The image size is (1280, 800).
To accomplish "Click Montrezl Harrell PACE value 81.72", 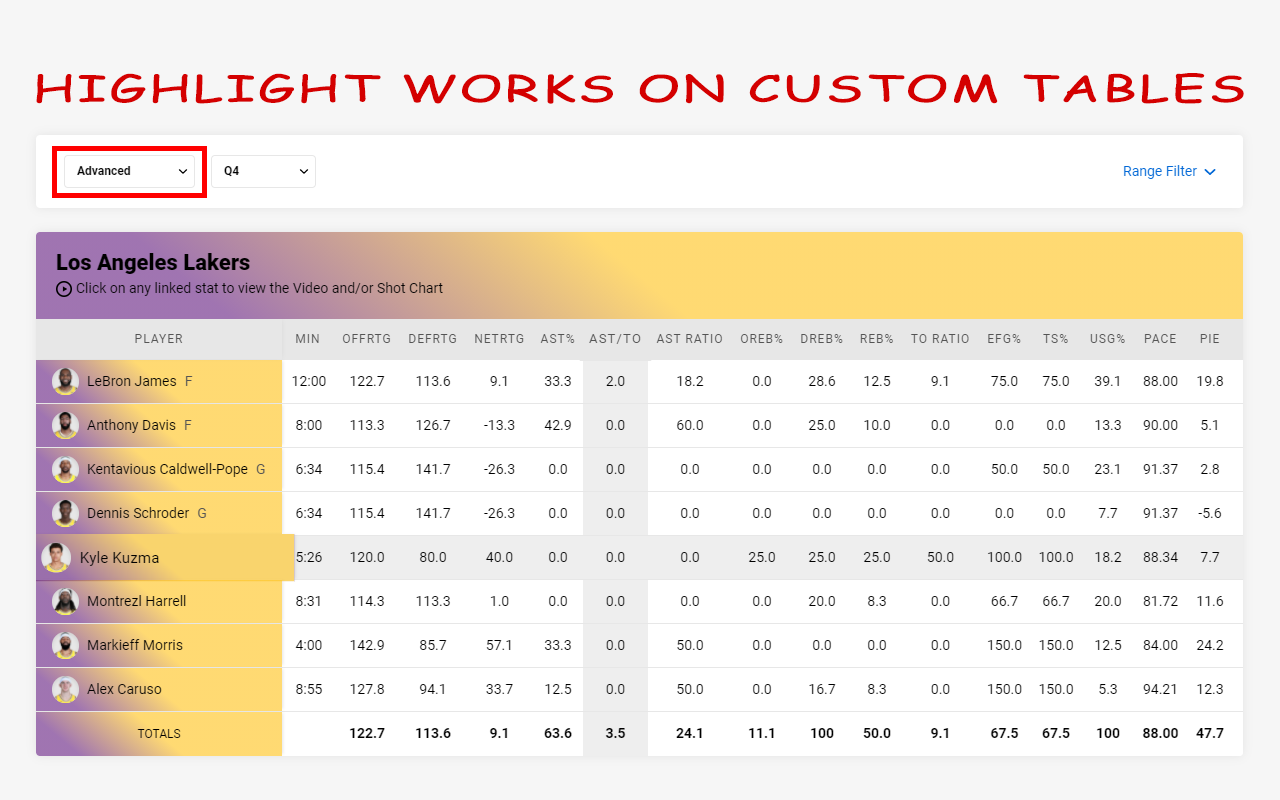I will [1161, 601].
